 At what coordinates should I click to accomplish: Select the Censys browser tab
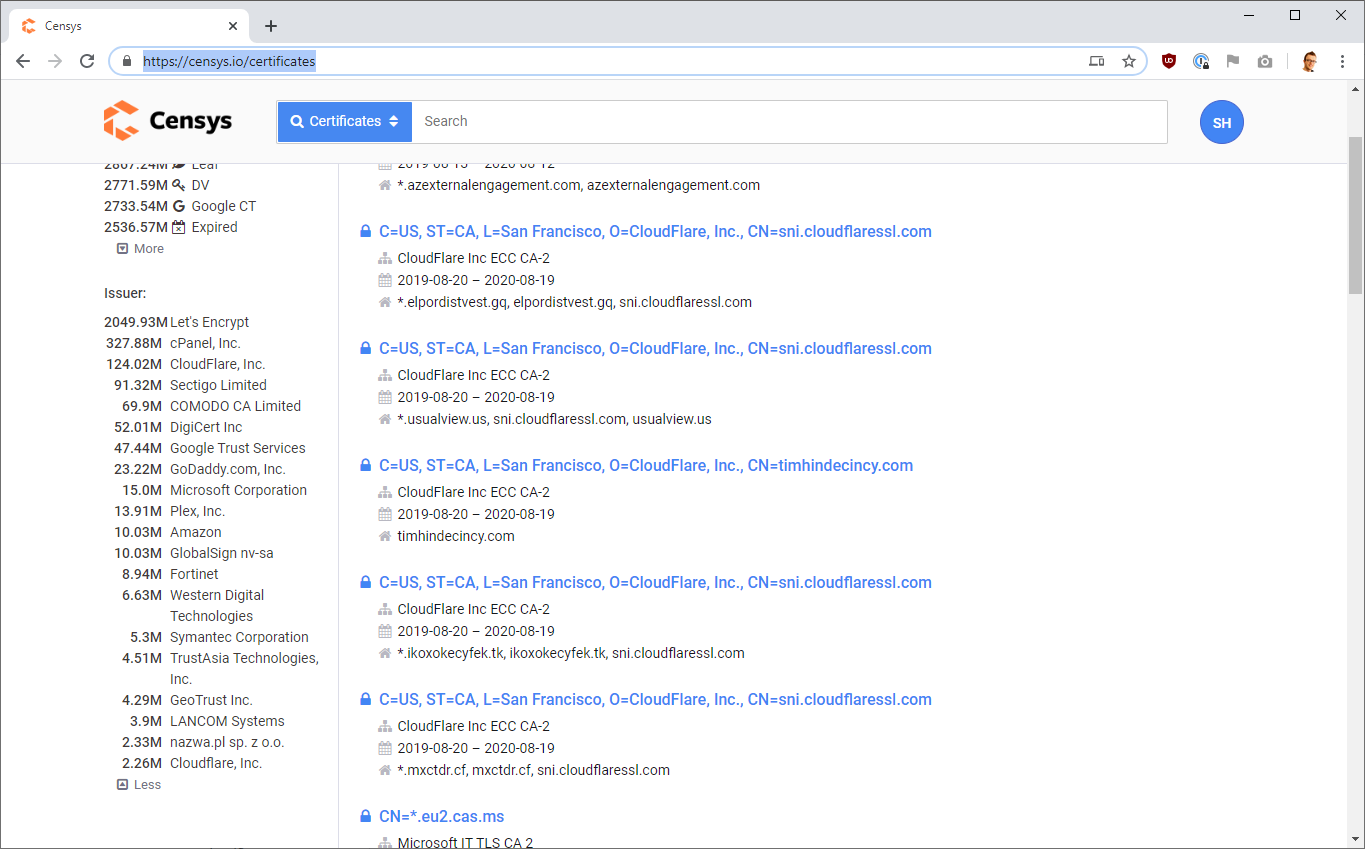click(130, 26)
